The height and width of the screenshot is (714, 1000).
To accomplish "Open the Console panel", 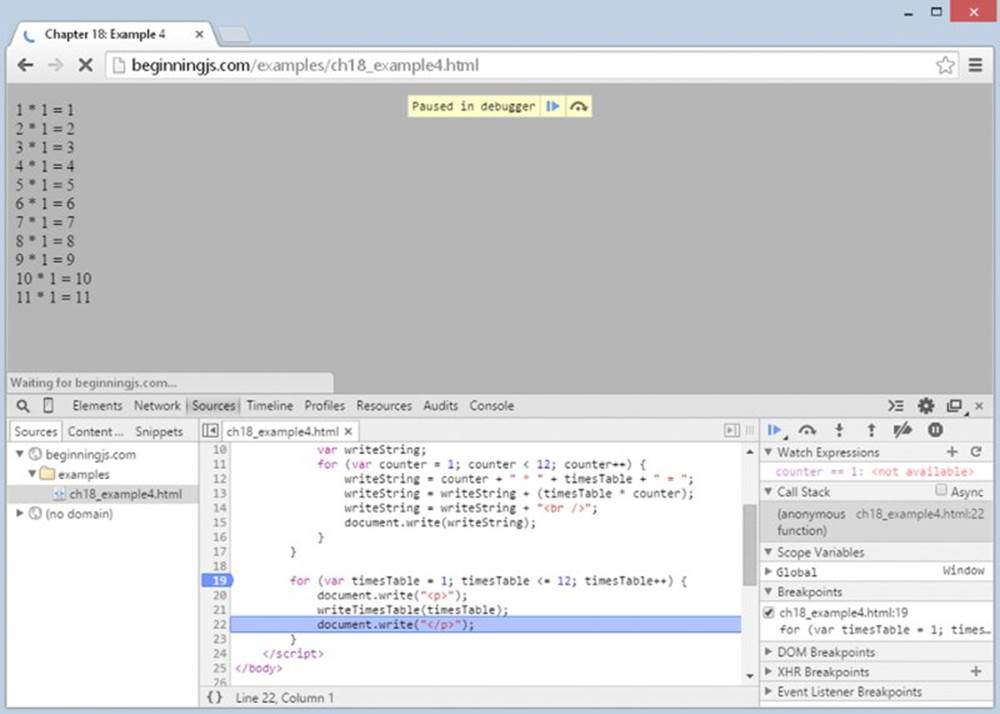I will pos(492,405).
